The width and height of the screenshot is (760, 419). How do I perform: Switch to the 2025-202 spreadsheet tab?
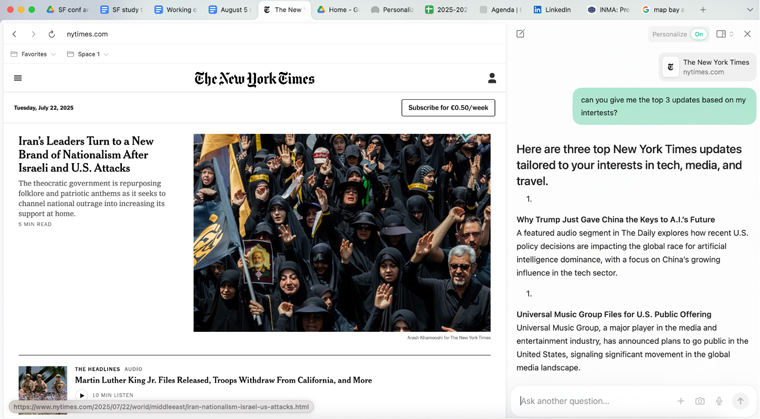[x=446, y=10]
